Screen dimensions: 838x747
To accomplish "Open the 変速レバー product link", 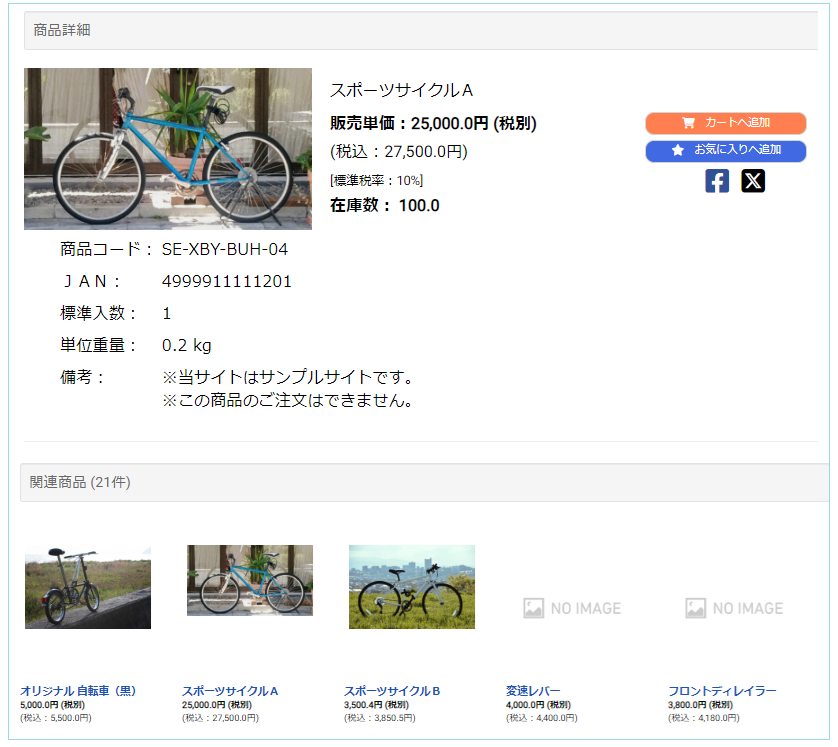I will point(533,691).
